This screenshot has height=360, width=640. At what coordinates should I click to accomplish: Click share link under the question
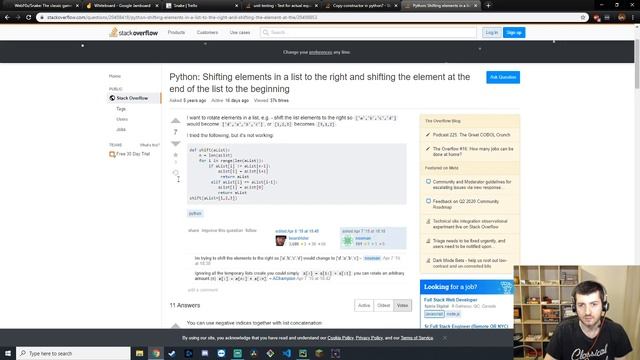pos(193,230)
